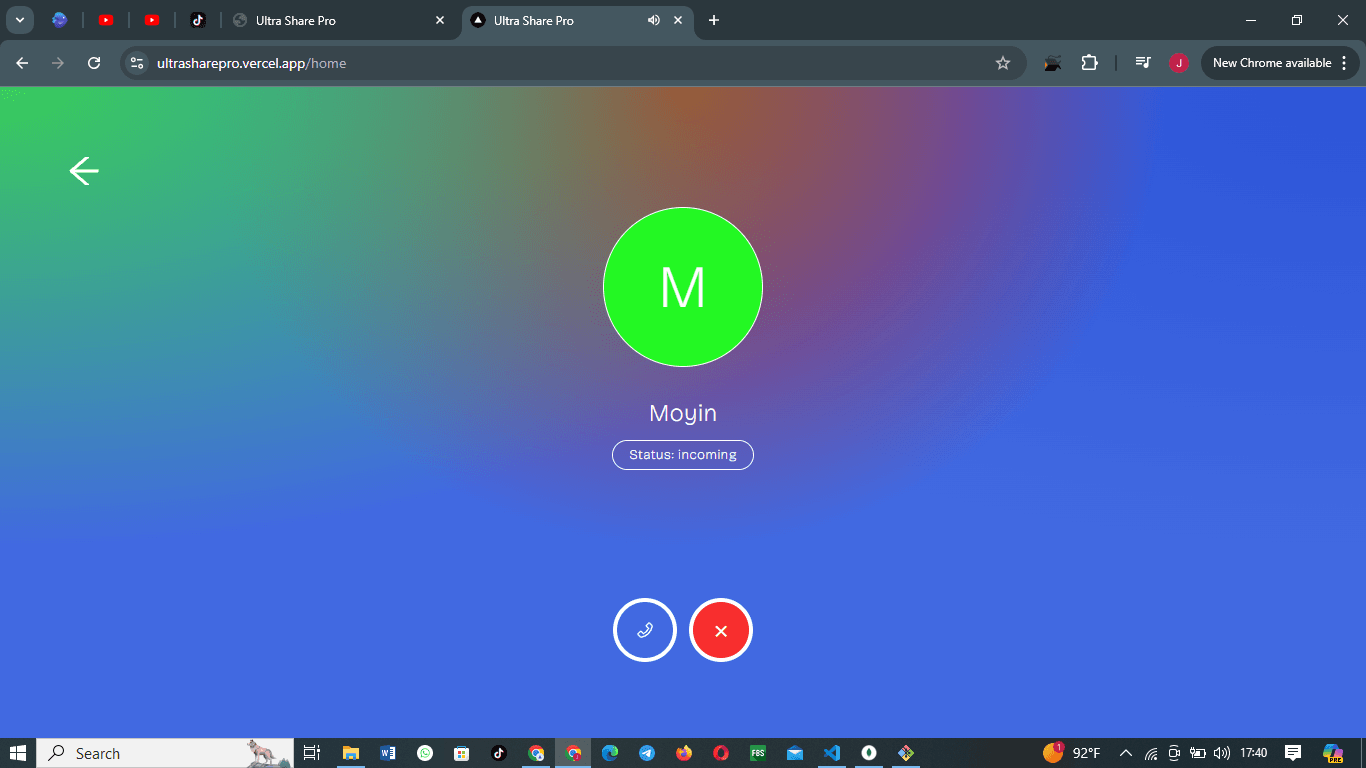Open Microsoft Store from taskbar

pyautogui.click(x=462, y=753)
